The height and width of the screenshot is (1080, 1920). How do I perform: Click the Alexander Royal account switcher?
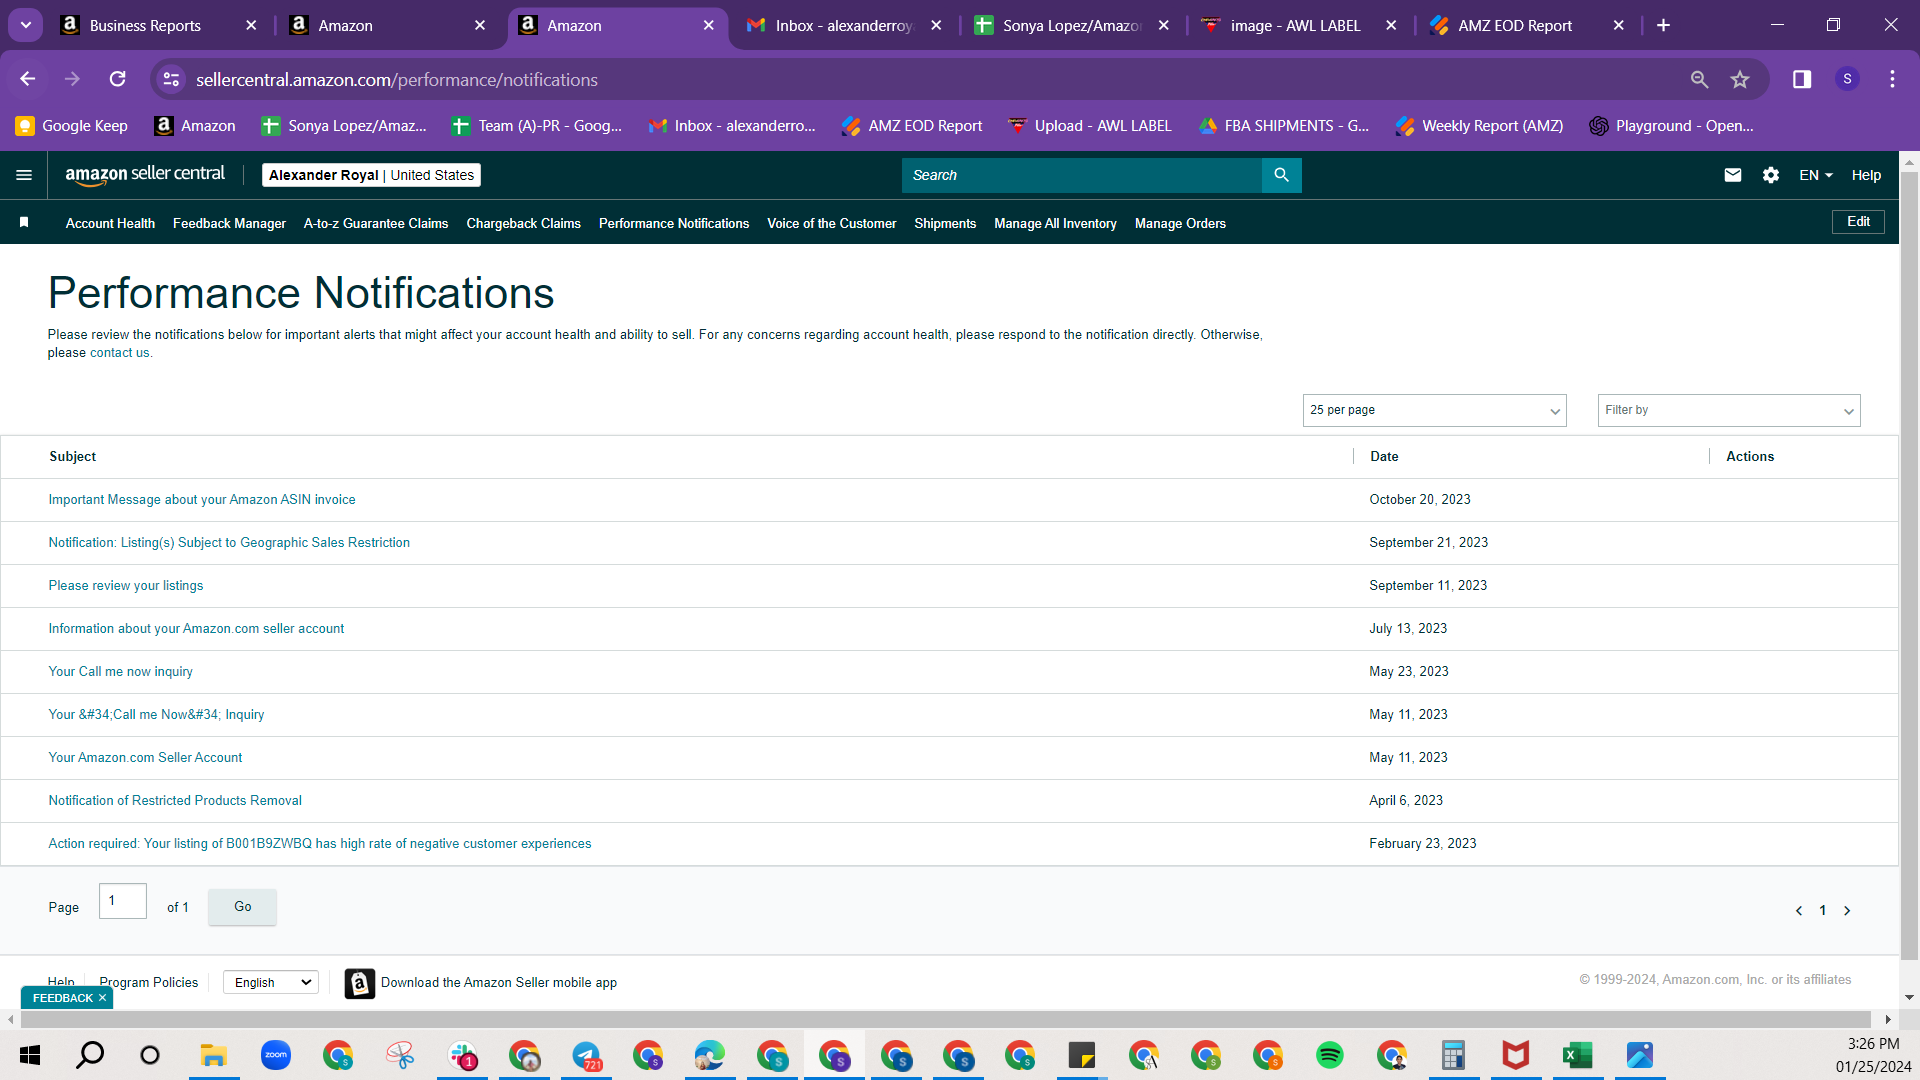click(x=371, y=175)
